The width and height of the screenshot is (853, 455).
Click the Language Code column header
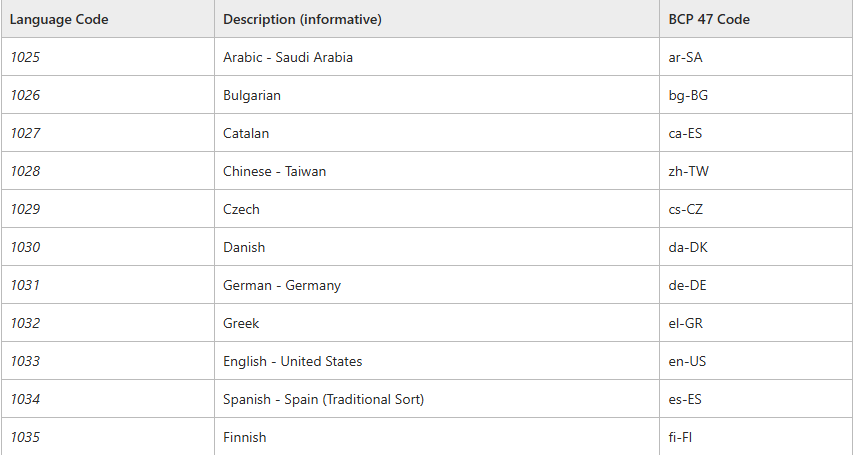click(x=60, y=19)
